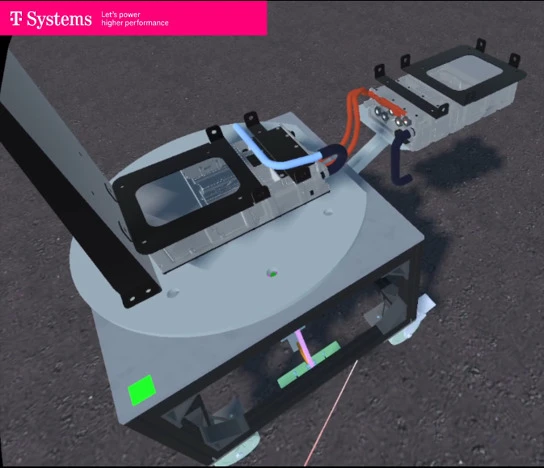Click the small green dot at the turntable center
Viewport: 544px width, 468px height.
coord(273,273)
